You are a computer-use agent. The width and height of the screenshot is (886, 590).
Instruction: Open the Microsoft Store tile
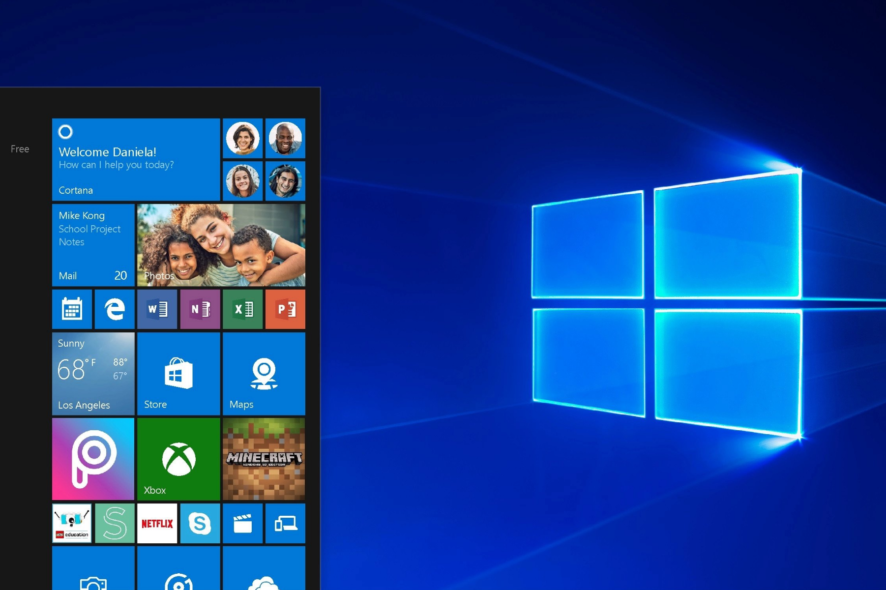coord(179,374)
